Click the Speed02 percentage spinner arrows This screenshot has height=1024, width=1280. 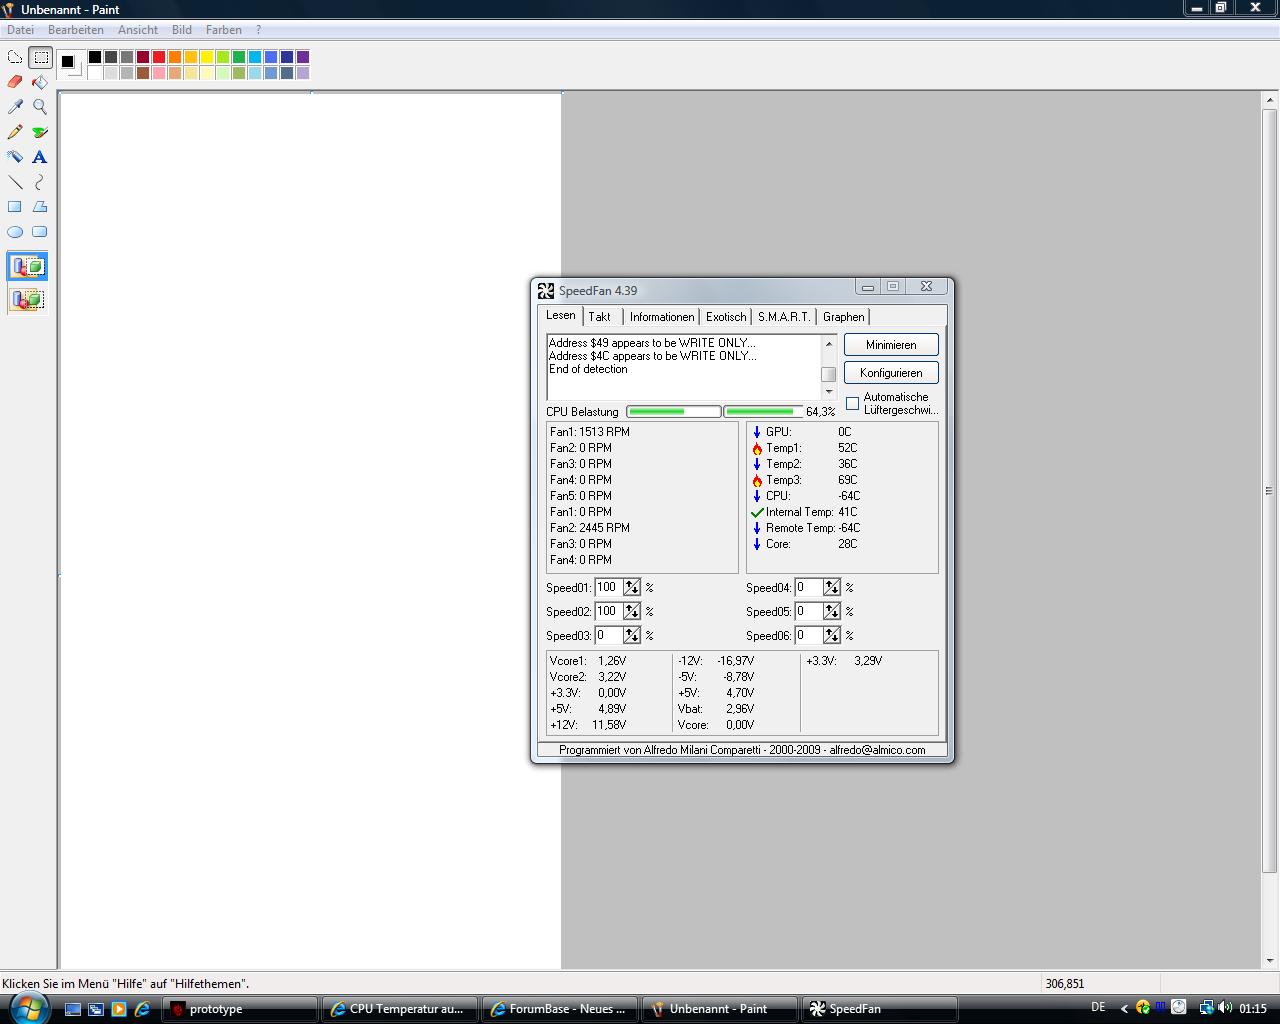pos(632,612)
